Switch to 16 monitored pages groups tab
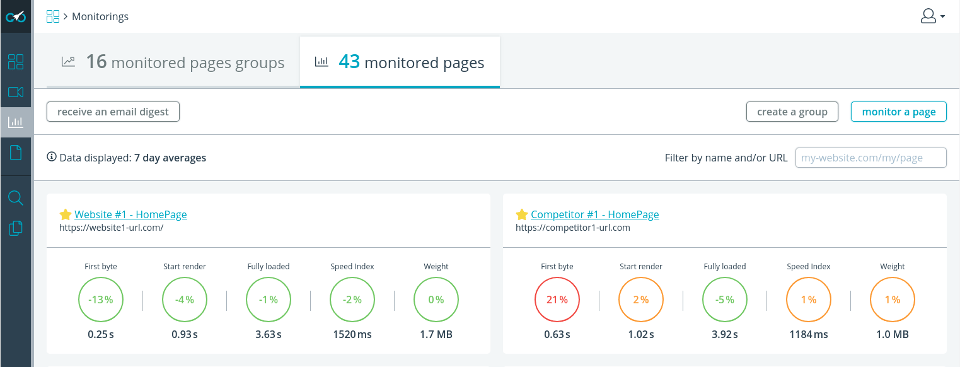This screenshot has width=960, height=367. point(173,62)
